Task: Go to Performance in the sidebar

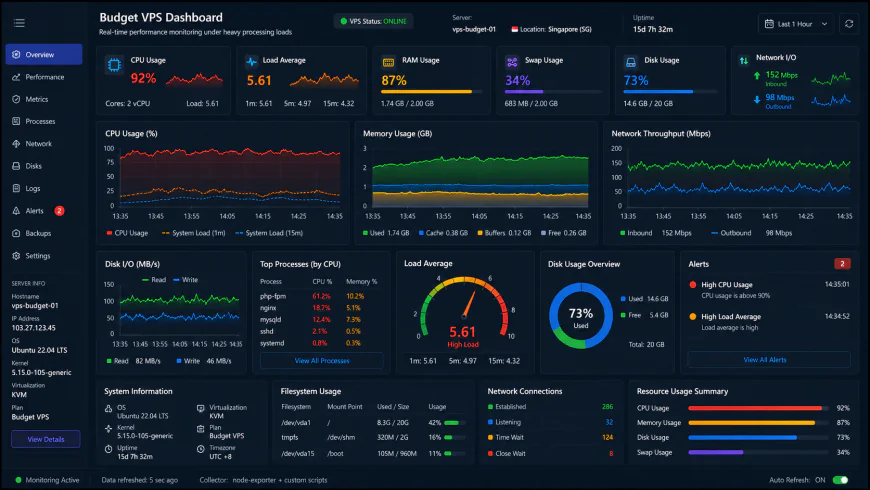Action: tap(44, 77)
